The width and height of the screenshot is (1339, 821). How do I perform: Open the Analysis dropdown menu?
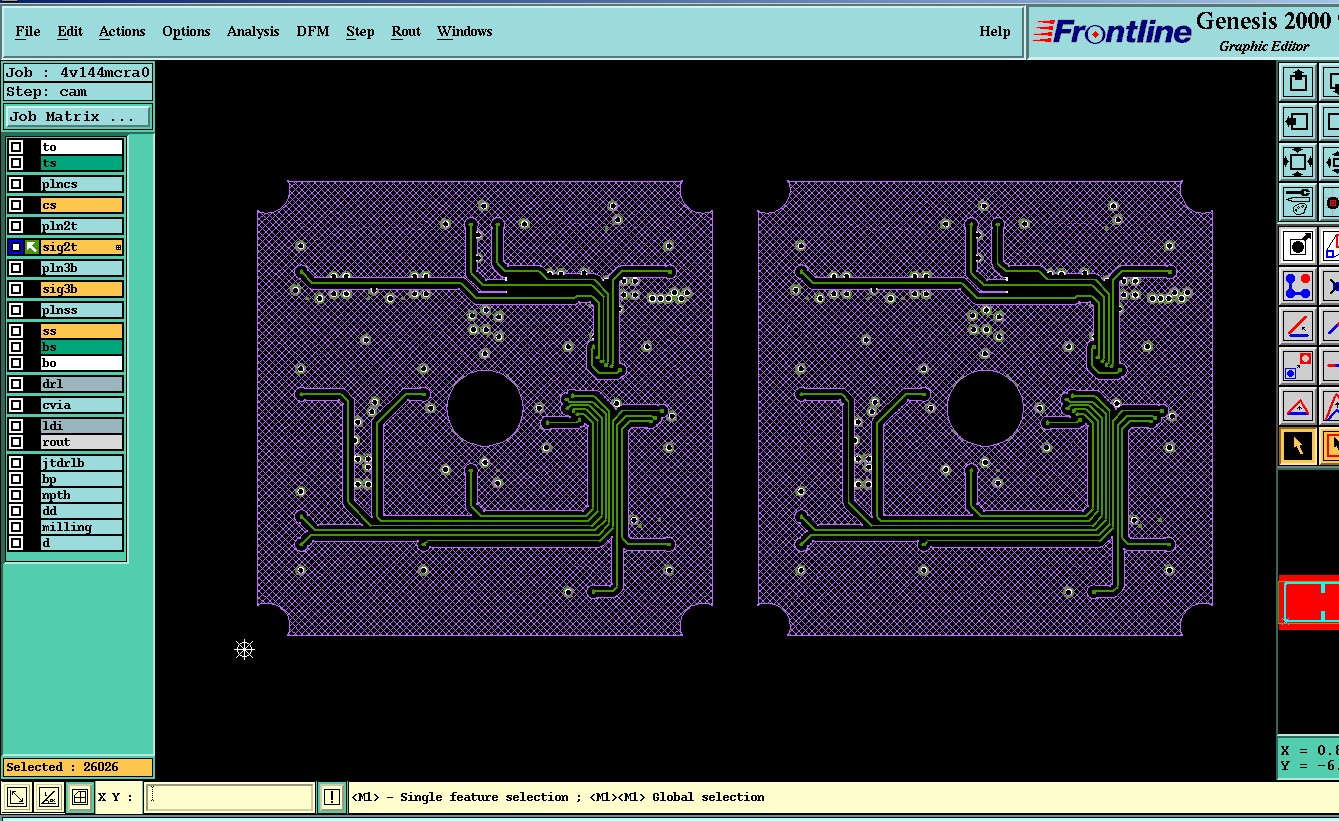click(253, 31)
